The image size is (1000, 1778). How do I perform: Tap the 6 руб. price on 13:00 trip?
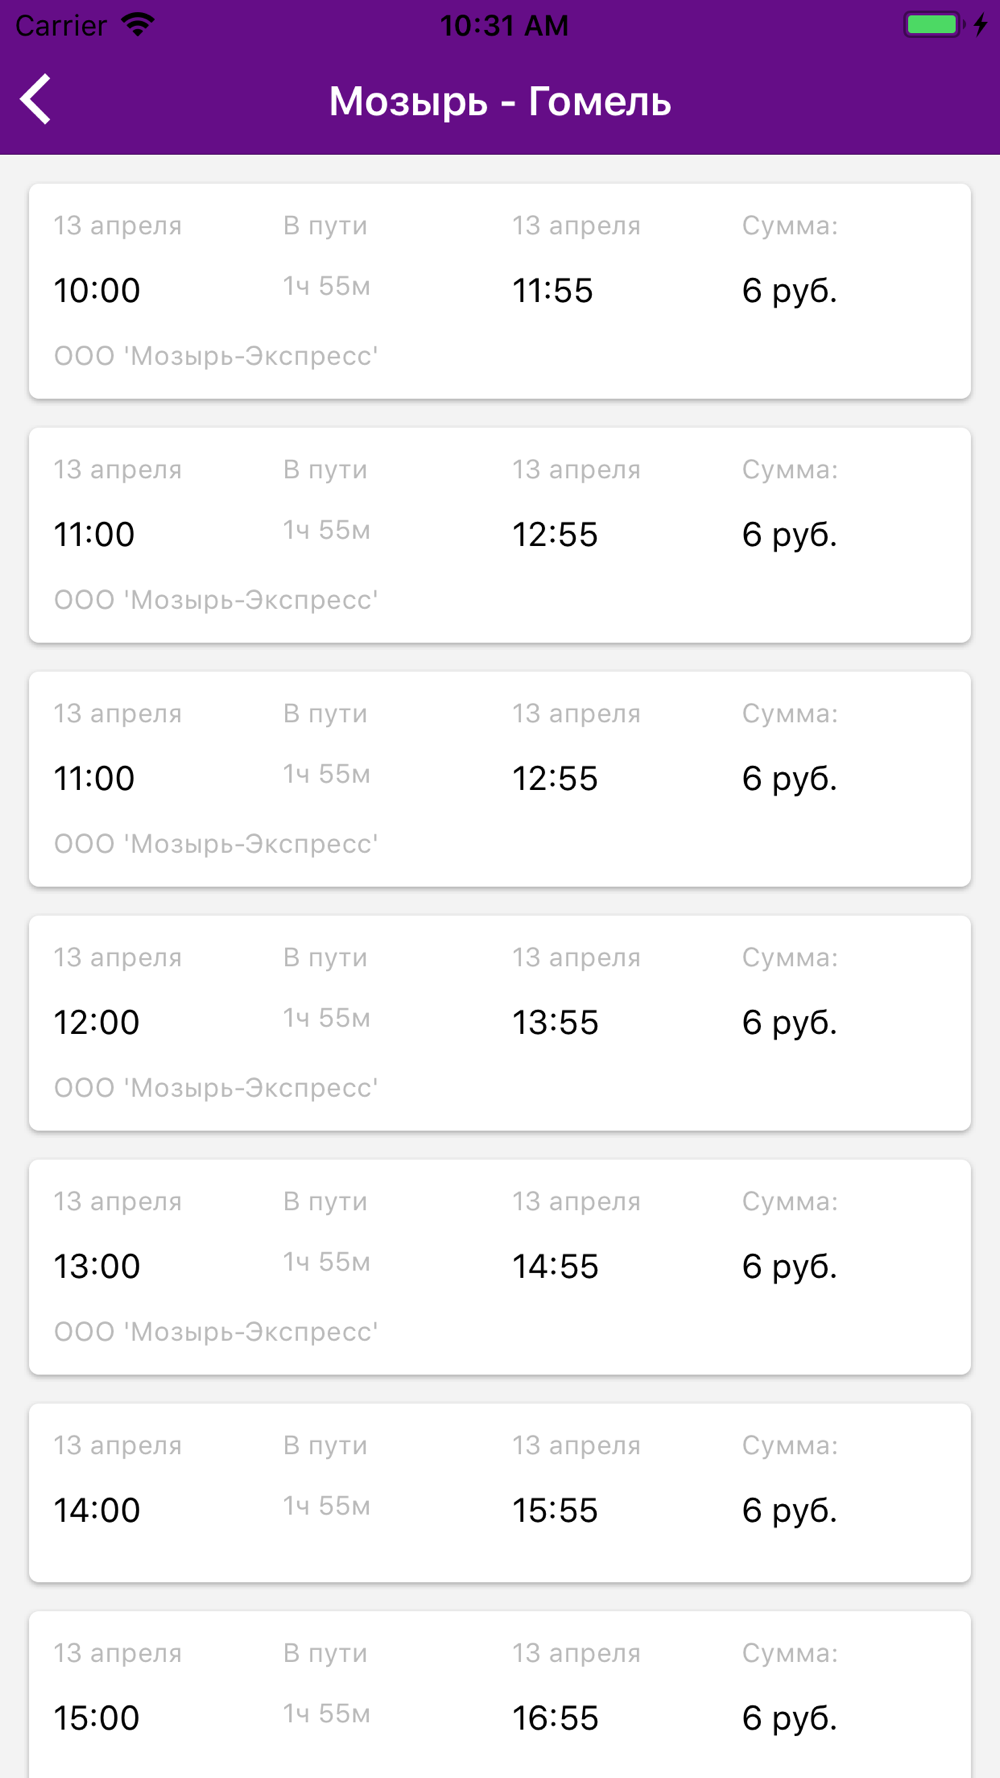[x=789, y=1267]
